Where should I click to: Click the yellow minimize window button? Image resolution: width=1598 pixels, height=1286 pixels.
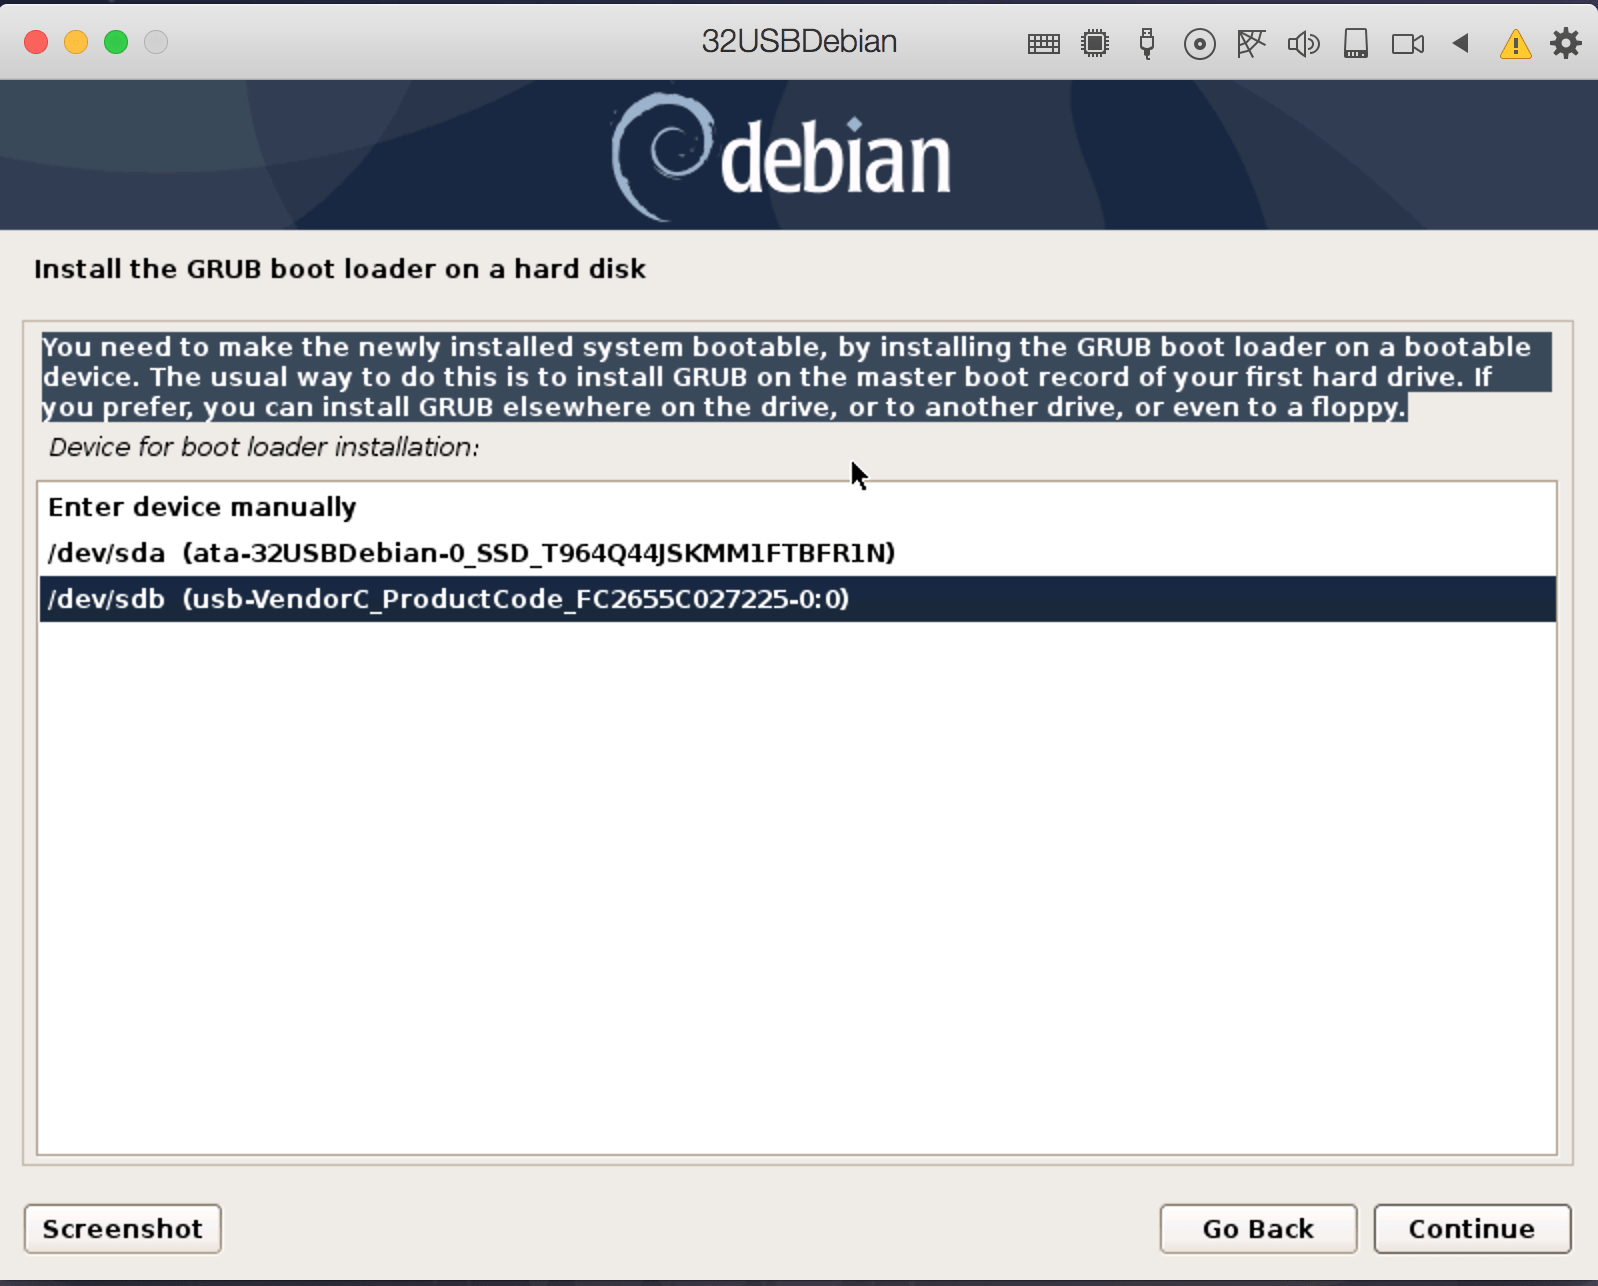76,42
